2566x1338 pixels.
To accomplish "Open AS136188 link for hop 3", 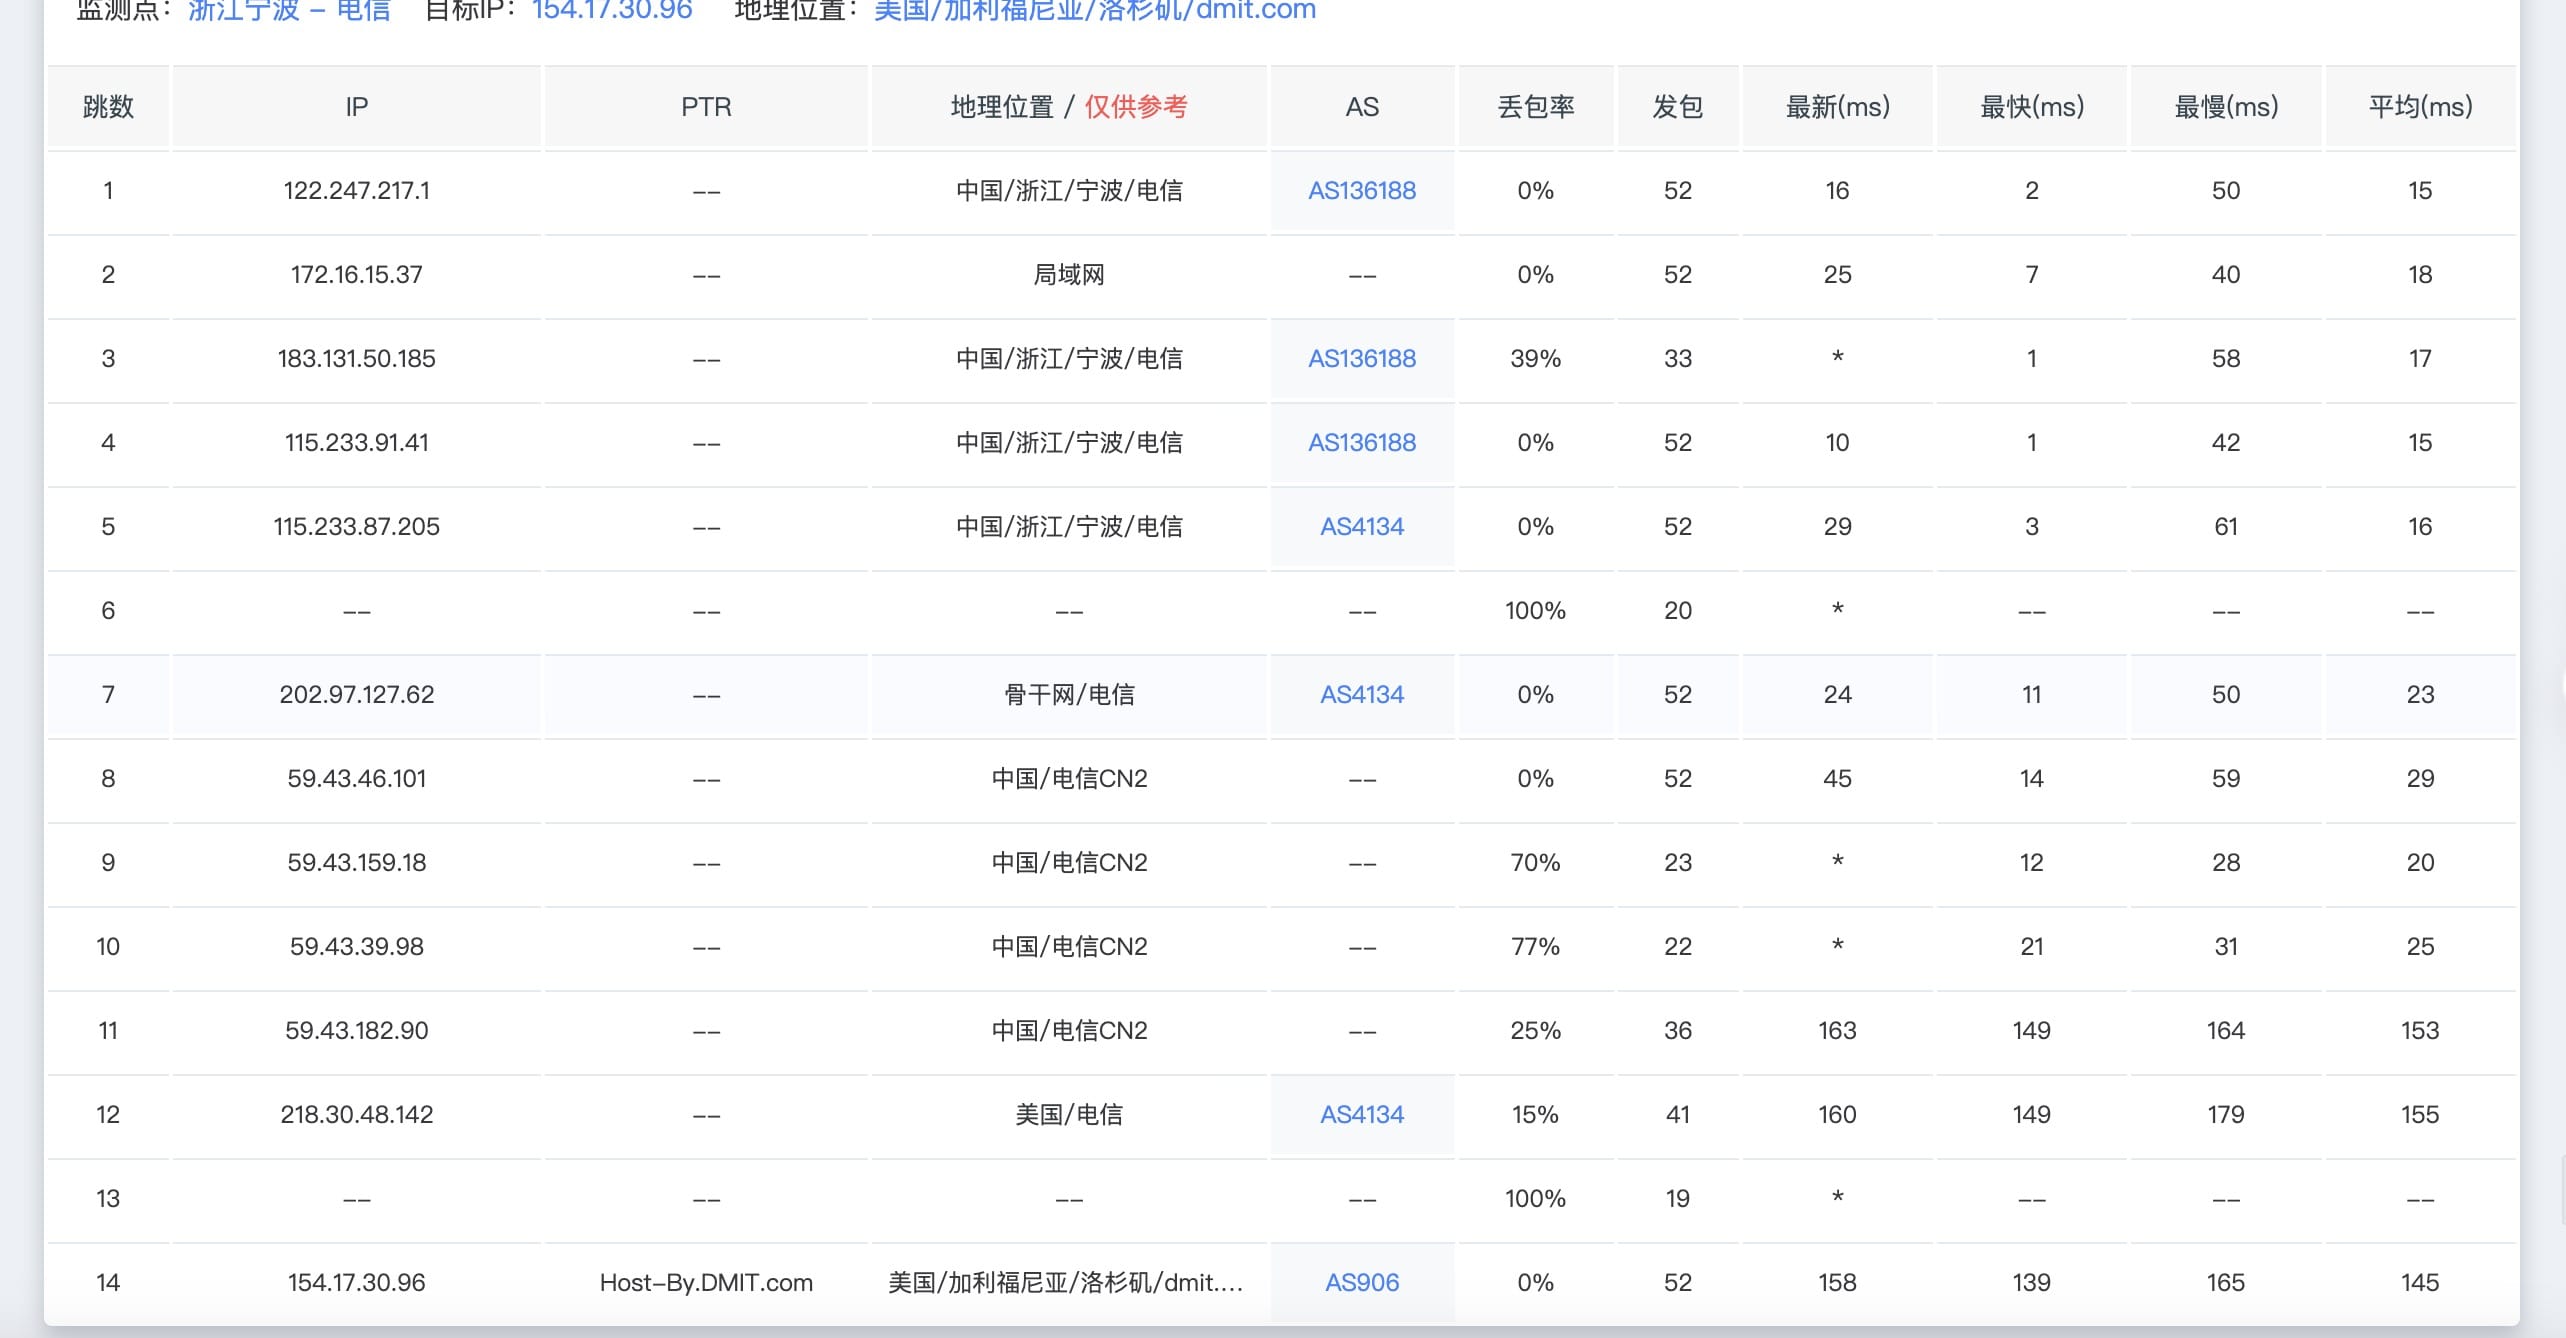I will click(x=1361, y=358).
